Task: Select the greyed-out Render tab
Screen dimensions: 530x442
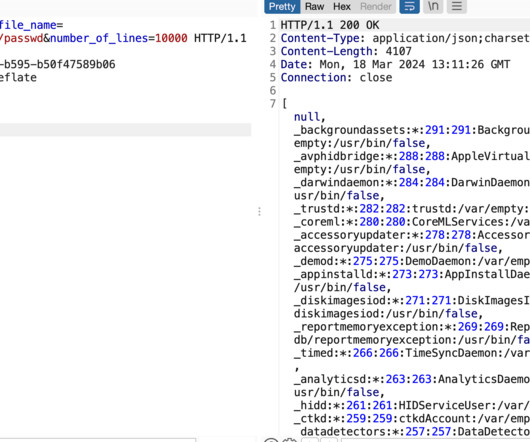Action: tap(376, 6)
